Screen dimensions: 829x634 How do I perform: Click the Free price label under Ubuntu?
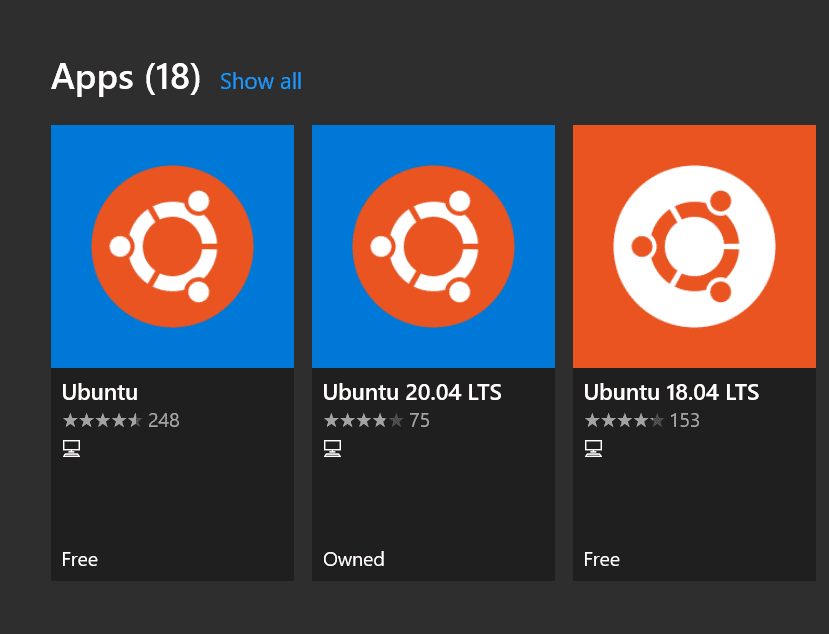click(80, 559)
